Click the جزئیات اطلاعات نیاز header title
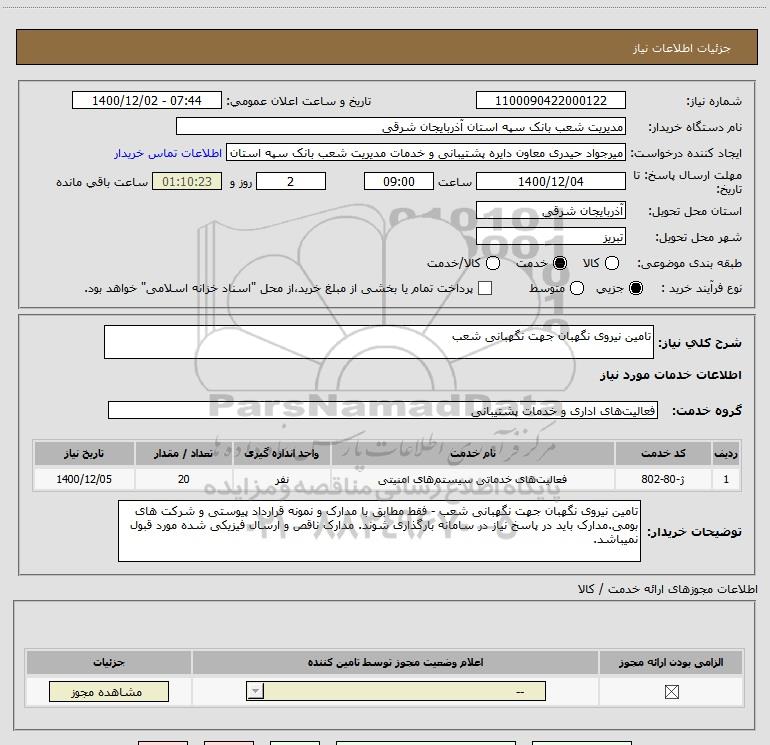The height and width of the screenshot is (745, 770). tap(682, 48)
